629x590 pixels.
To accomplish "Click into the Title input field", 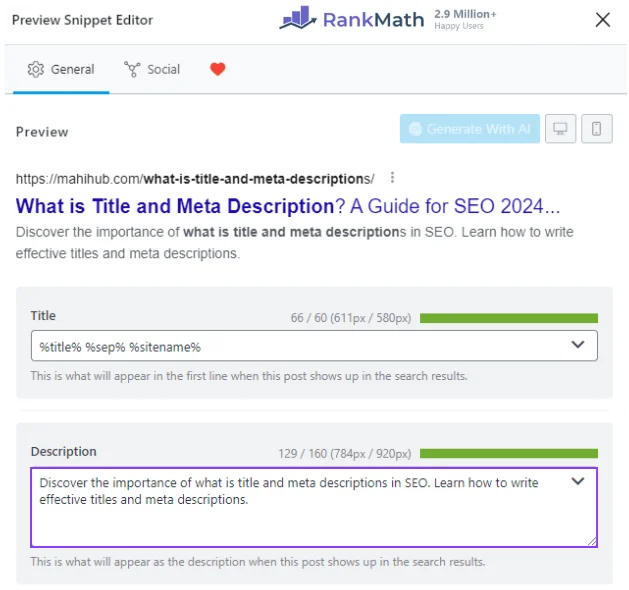I will point(314,346).
